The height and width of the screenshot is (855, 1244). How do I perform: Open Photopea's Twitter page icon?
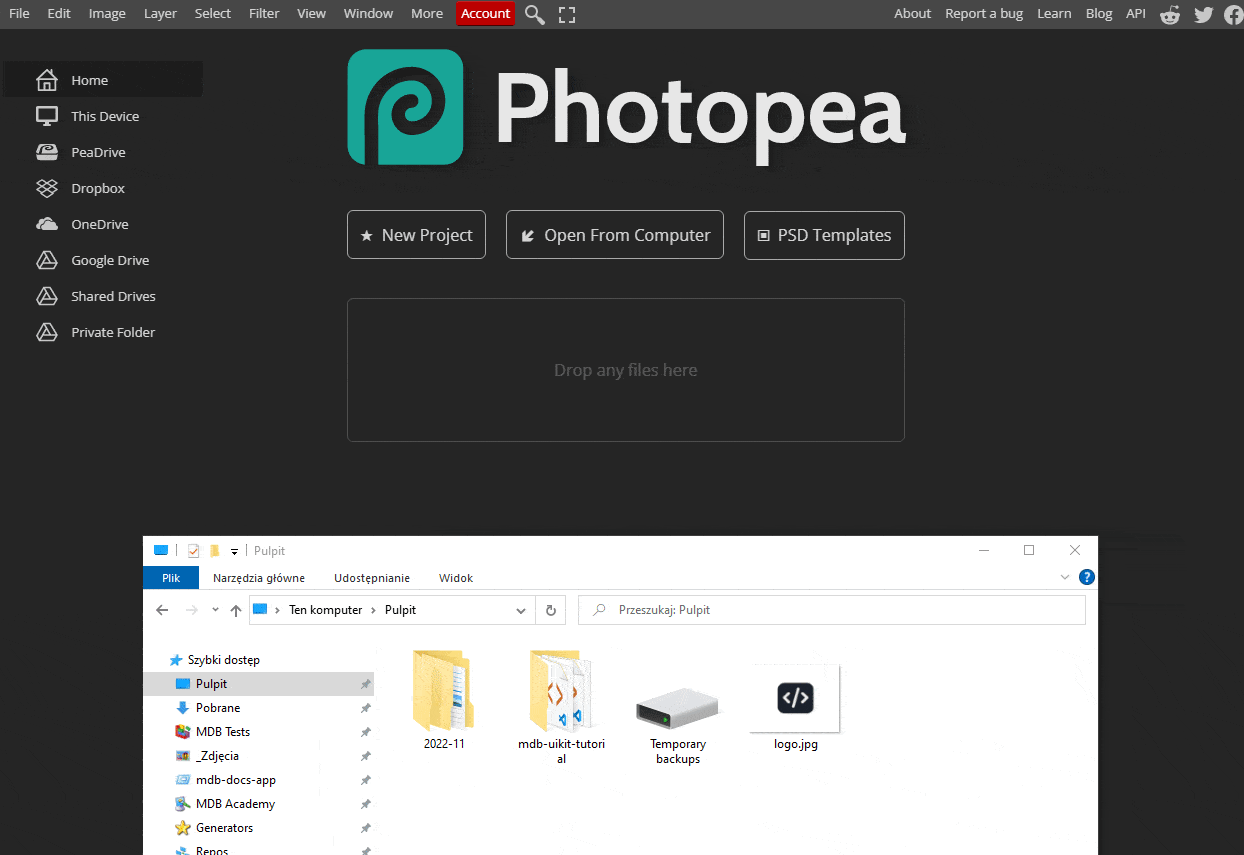coord(1203,14)
